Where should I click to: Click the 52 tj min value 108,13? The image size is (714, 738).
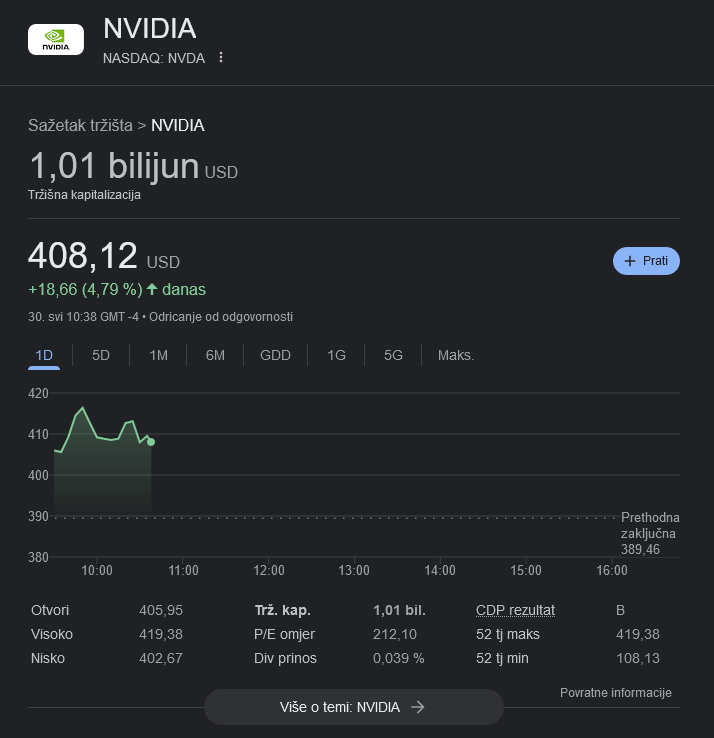638,658
